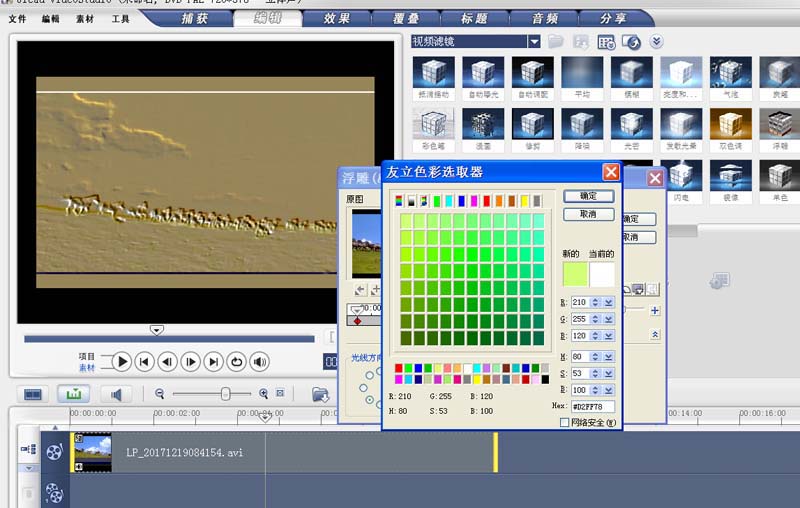Viewport: 800px width, 508px height.
Task: Open the 文件 menu
Action: [17, 19]
